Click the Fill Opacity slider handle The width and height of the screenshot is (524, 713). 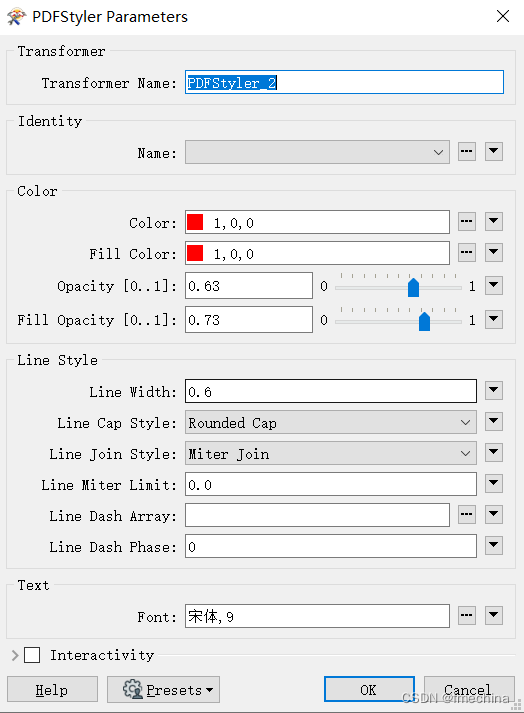424,321
